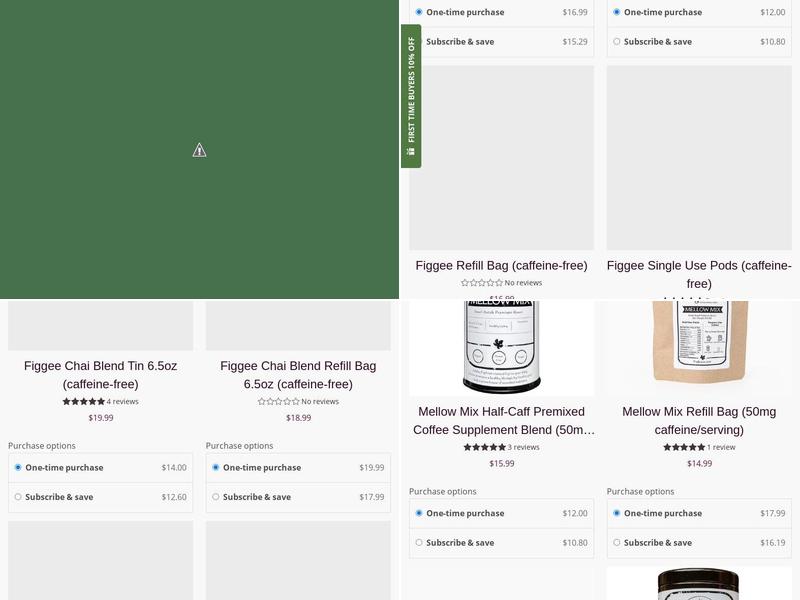Image resolution: width=800 pixels, height=600 pixels.
Task: Open Figgee Refill Bag (caffeine-free) product link
Action: 502,266
